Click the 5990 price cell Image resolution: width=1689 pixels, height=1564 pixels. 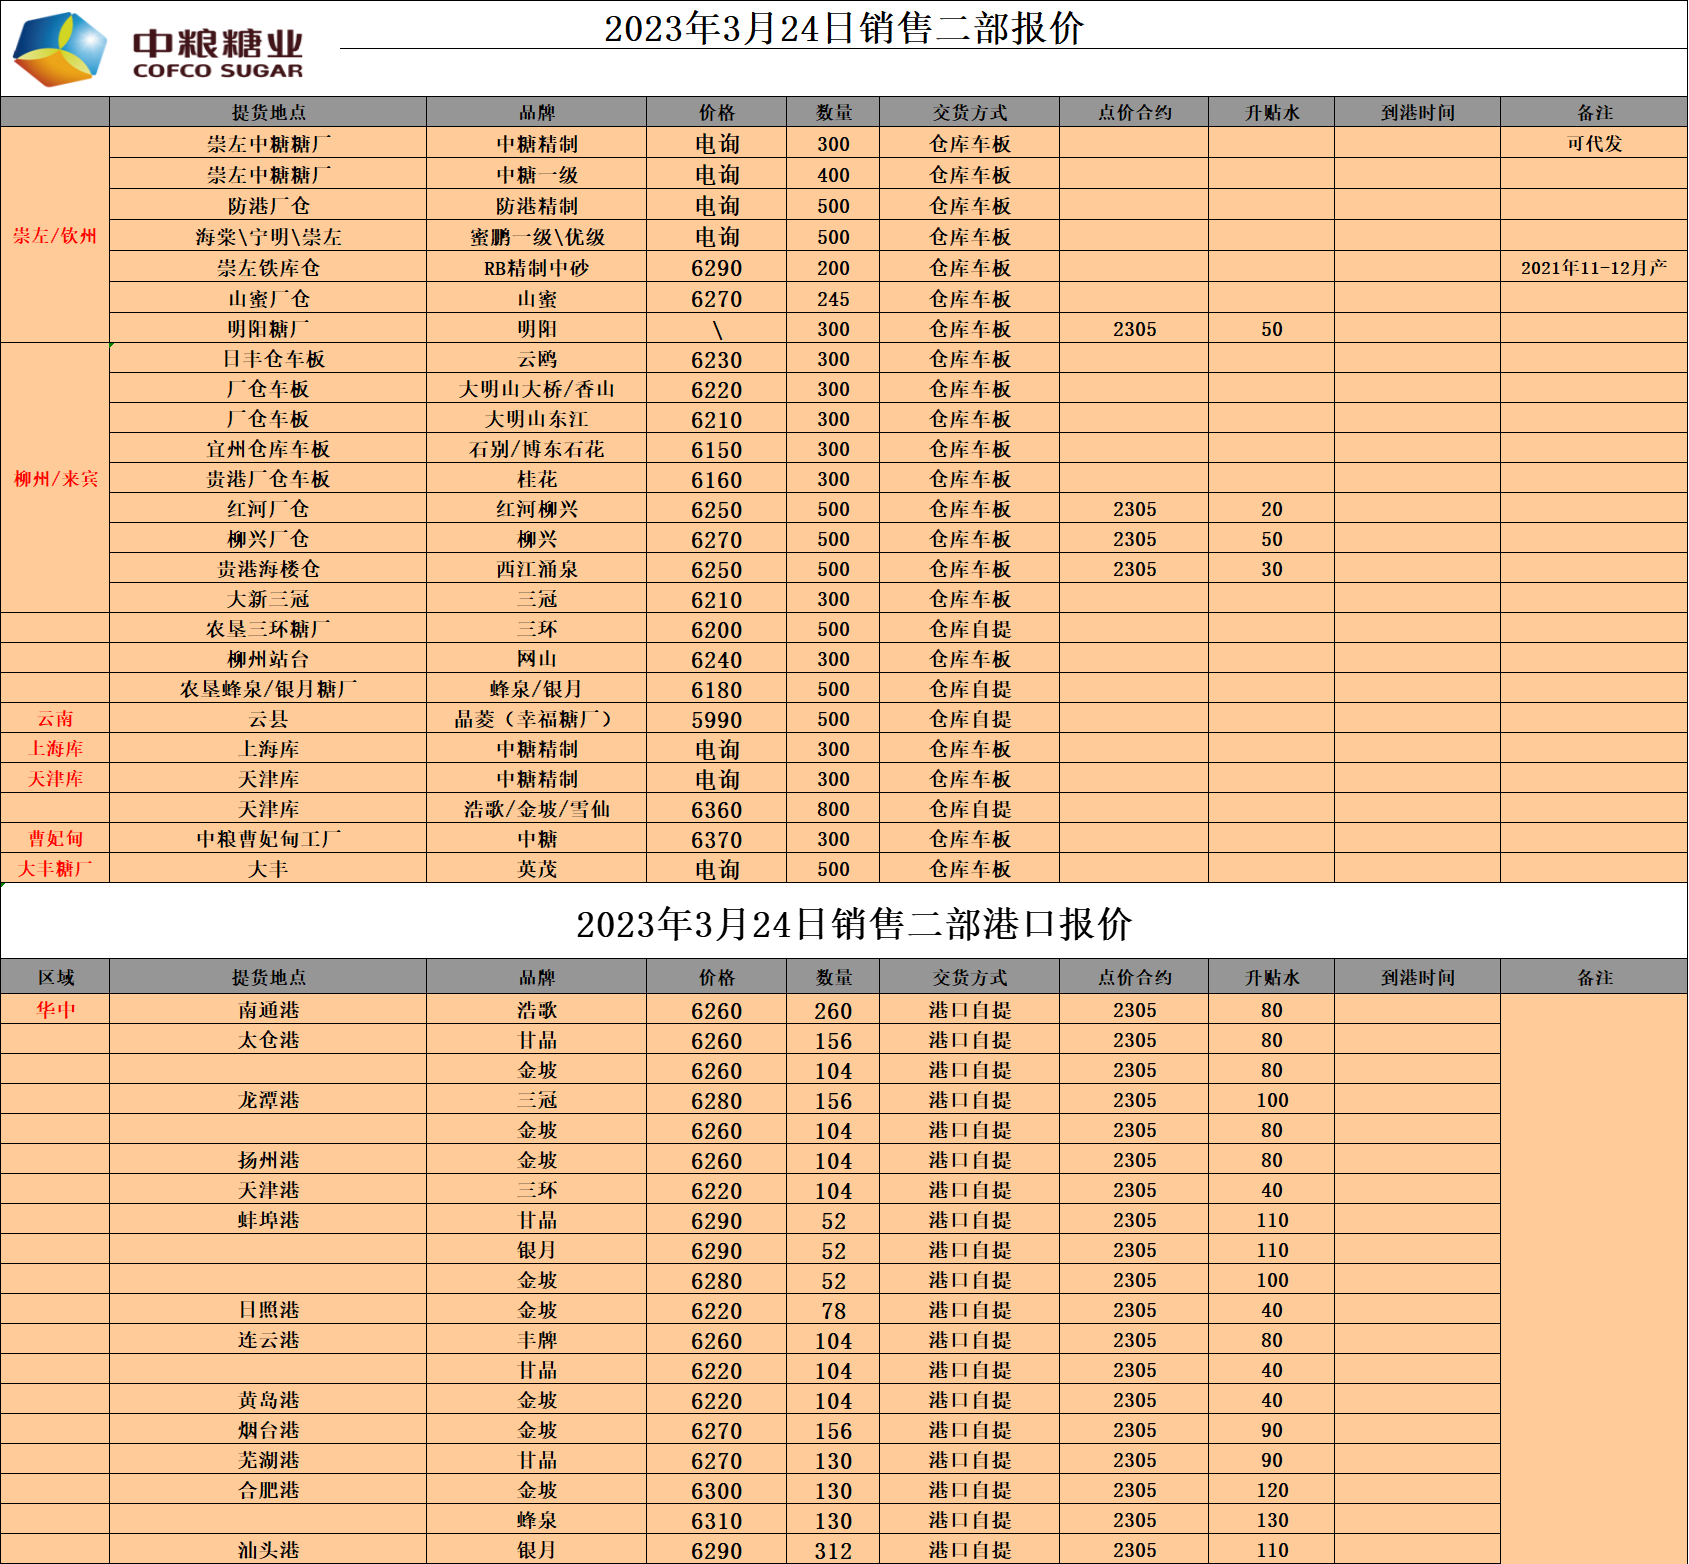tap(716, 720)
